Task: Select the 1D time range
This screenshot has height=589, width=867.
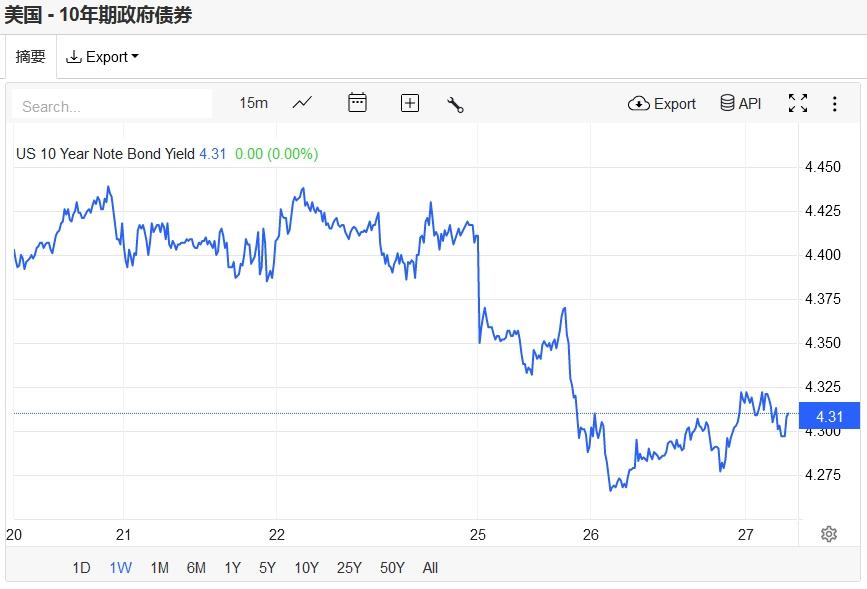Action: pyautogui.click(x=81, y=568)
